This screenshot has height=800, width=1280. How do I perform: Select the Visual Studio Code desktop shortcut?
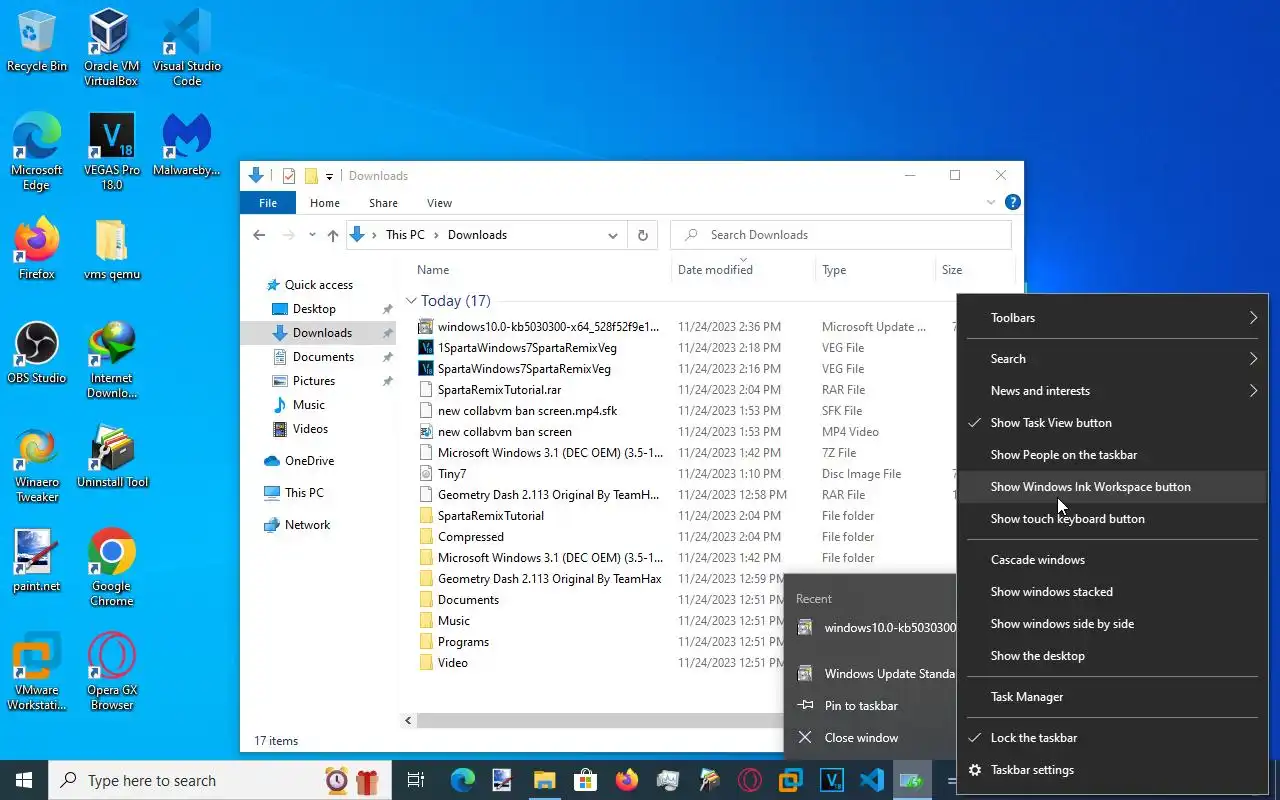(x=186, y=48)
